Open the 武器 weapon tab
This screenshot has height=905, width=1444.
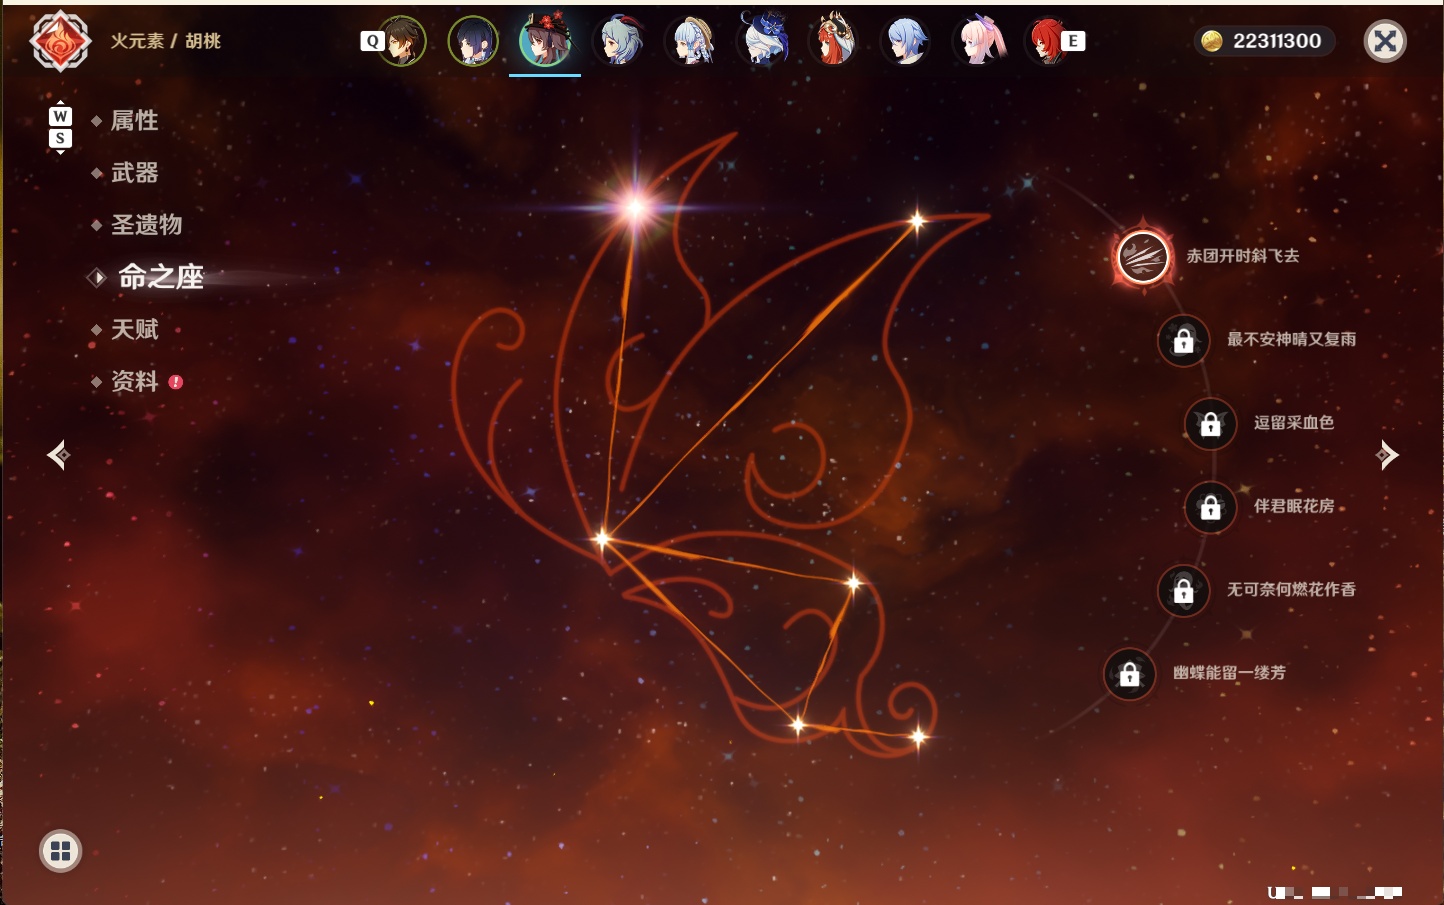(134, 173)
